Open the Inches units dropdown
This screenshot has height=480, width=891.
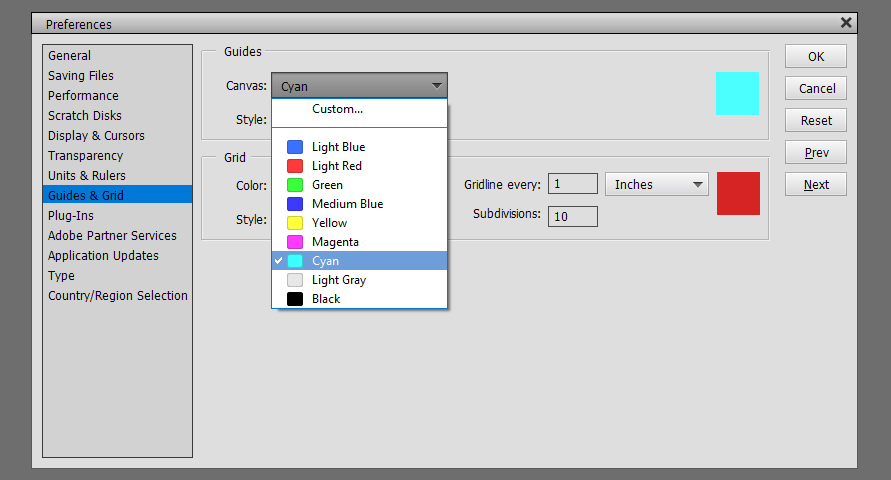pos(656,185)
